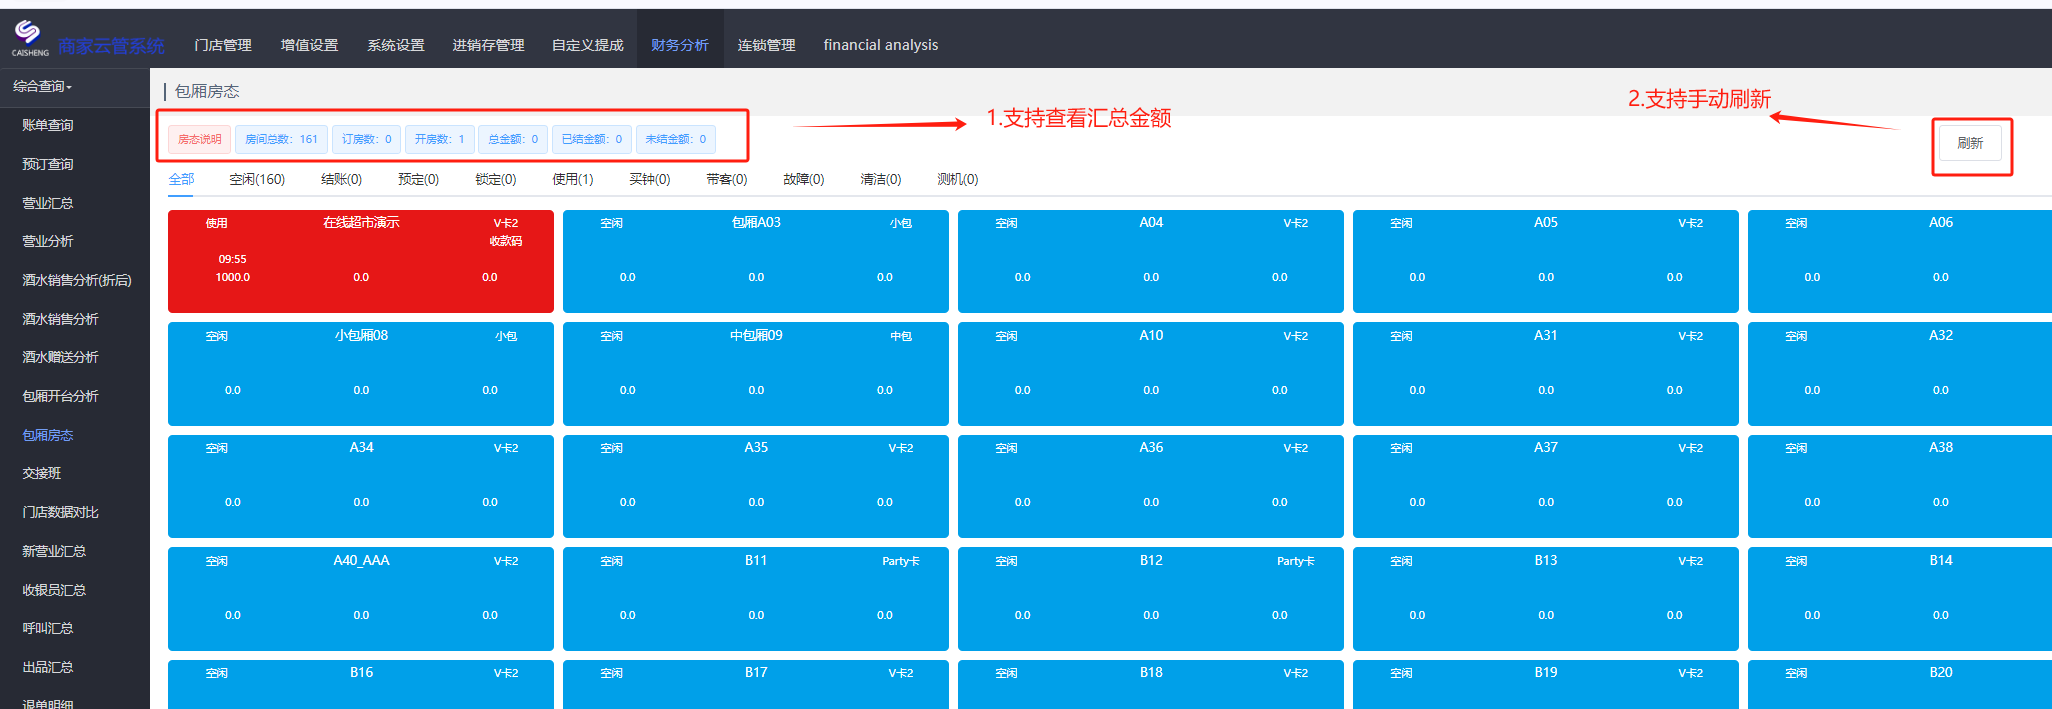Open 预订查询 in the sidebar
This screenshot has height=709, width=2052.
[48, 164]
